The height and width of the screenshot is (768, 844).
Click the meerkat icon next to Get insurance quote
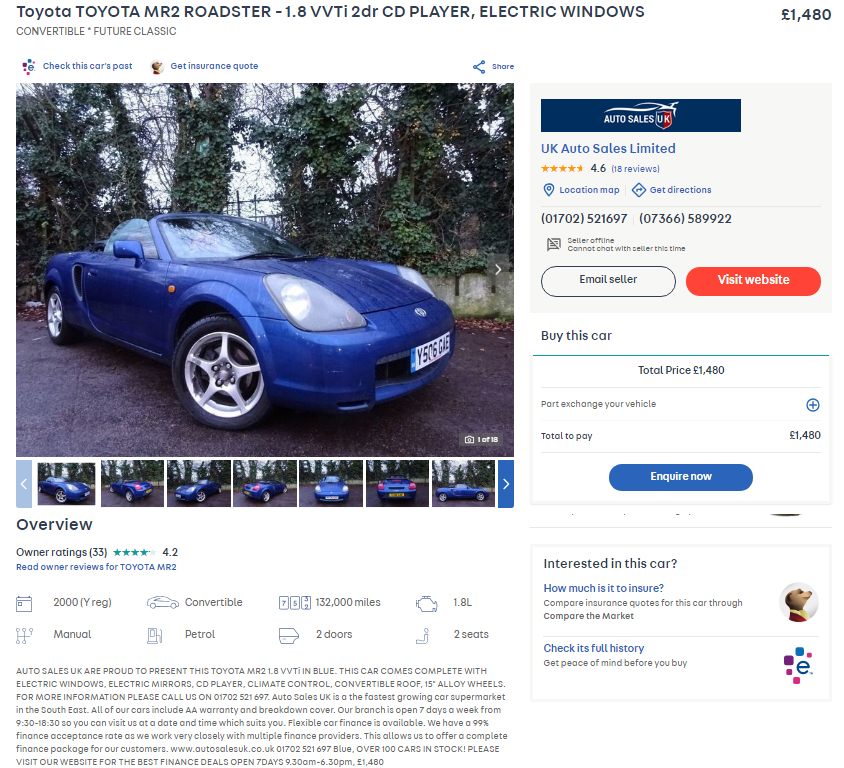coord(157,67)
